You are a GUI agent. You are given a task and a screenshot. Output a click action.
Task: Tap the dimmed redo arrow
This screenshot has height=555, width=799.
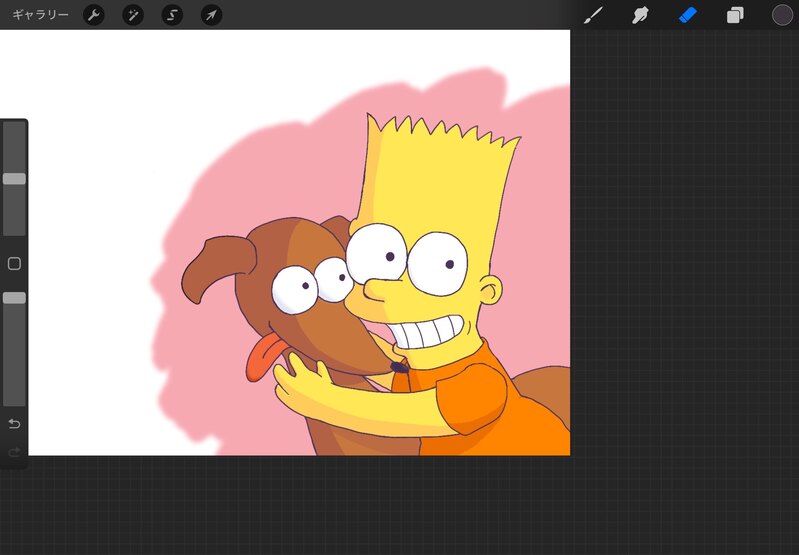coord(14,452)
